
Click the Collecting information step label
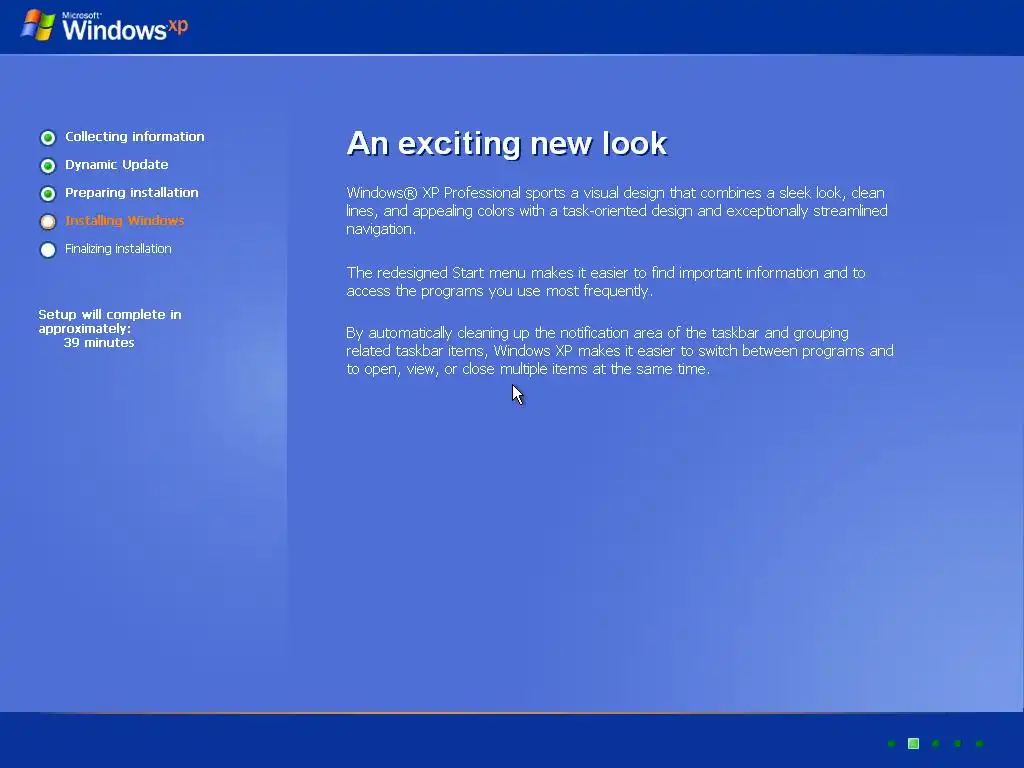[x=135, y=136]
